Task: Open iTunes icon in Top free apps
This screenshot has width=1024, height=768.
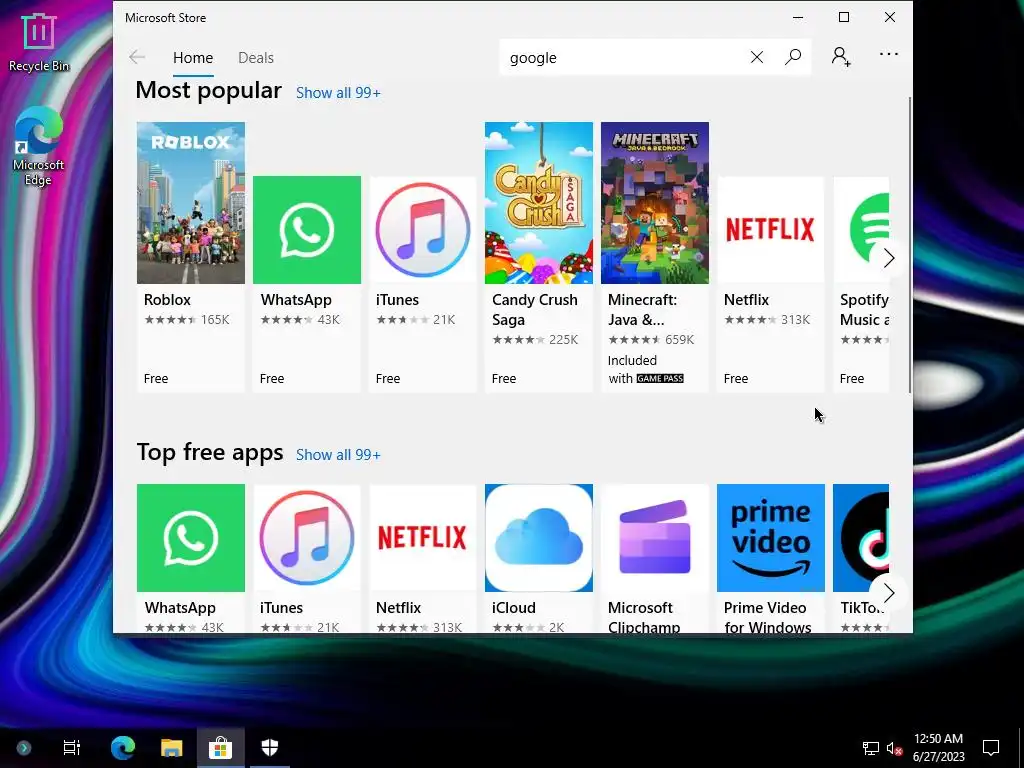Action: click(307, 538)
